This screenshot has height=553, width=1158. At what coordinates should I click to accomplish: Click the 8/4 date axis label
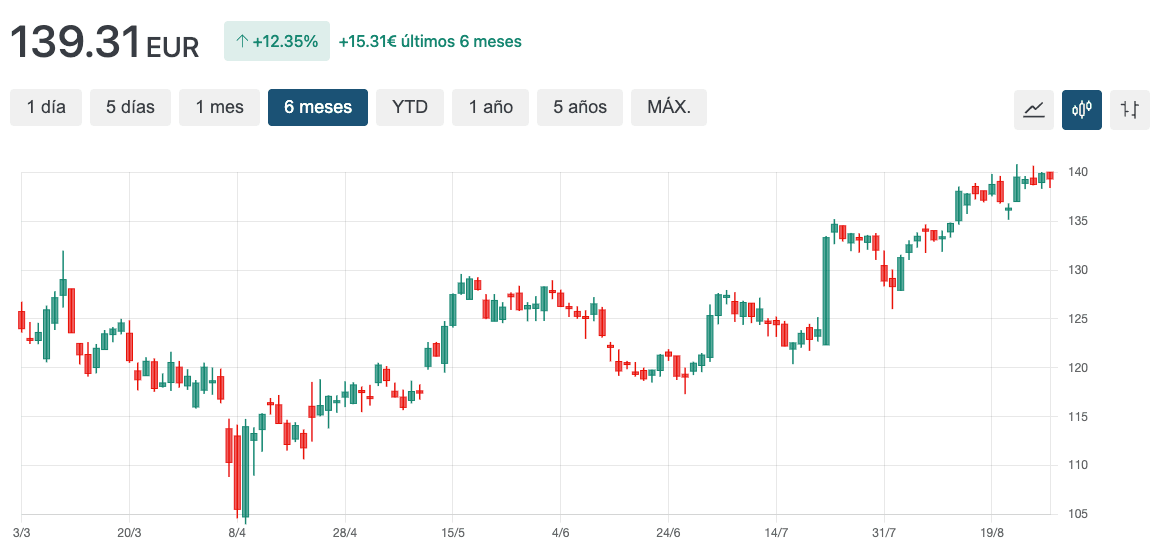point(237,533)
